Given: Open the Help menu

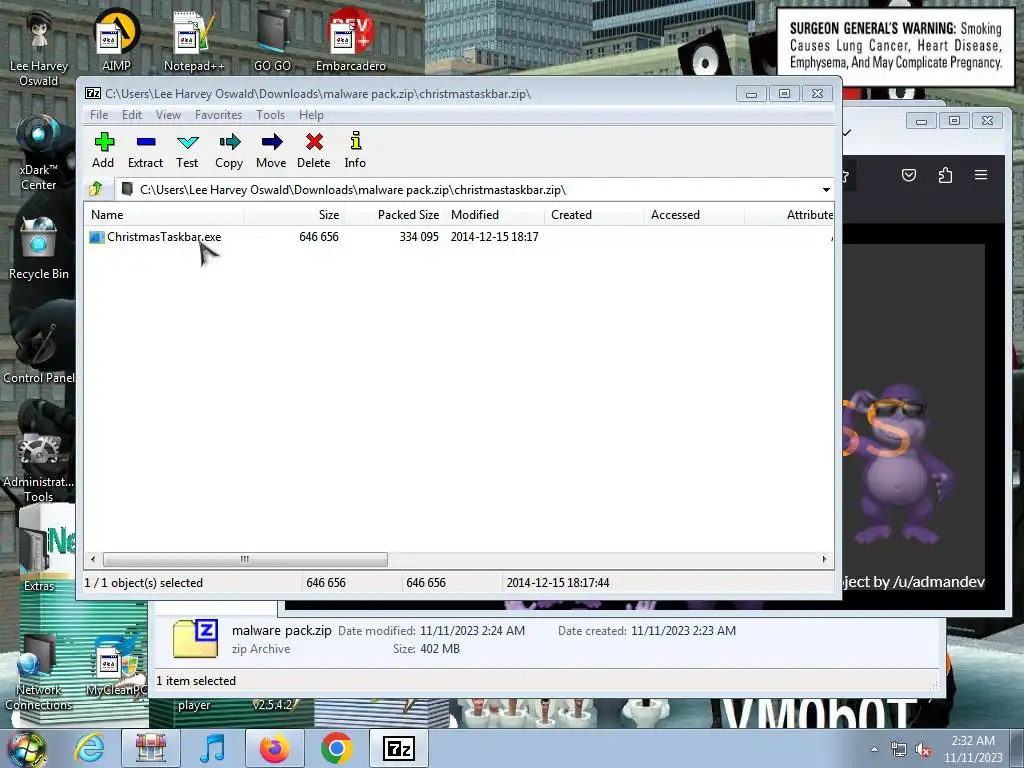Looking at the screenshot, I should coord(312,115).
